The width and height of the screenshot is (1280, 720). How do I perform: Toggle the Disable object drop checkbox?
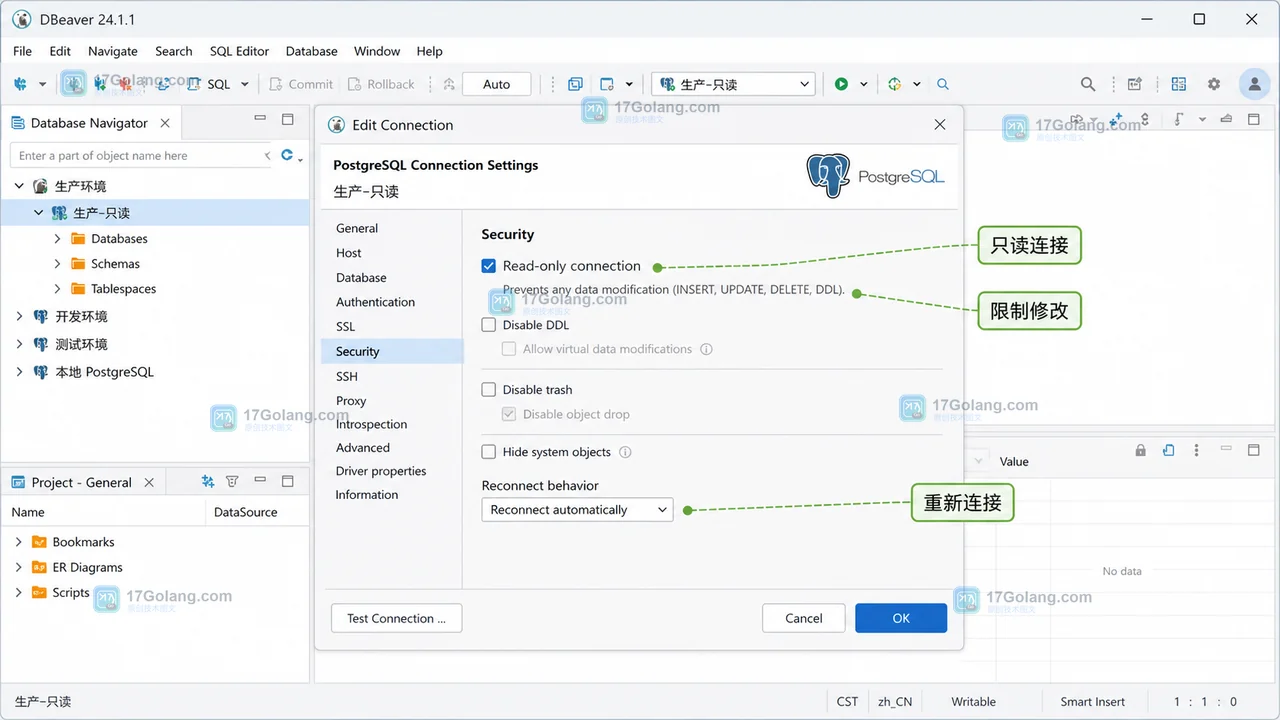(x=509, y=414)
